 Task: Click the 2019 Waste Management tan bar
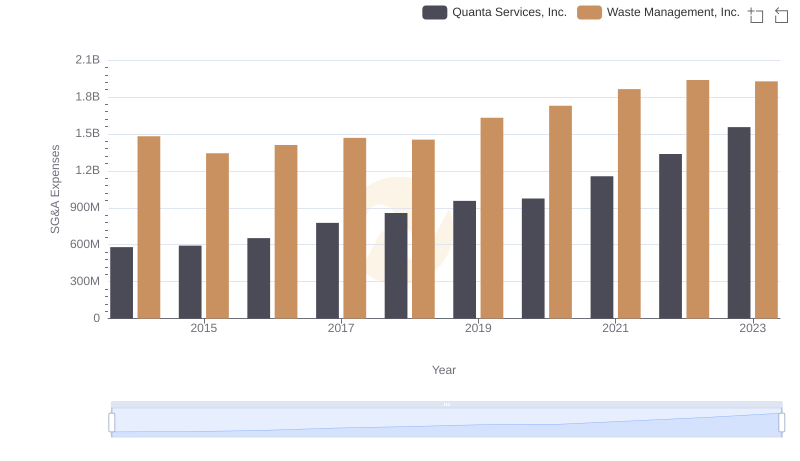point(492,218)
